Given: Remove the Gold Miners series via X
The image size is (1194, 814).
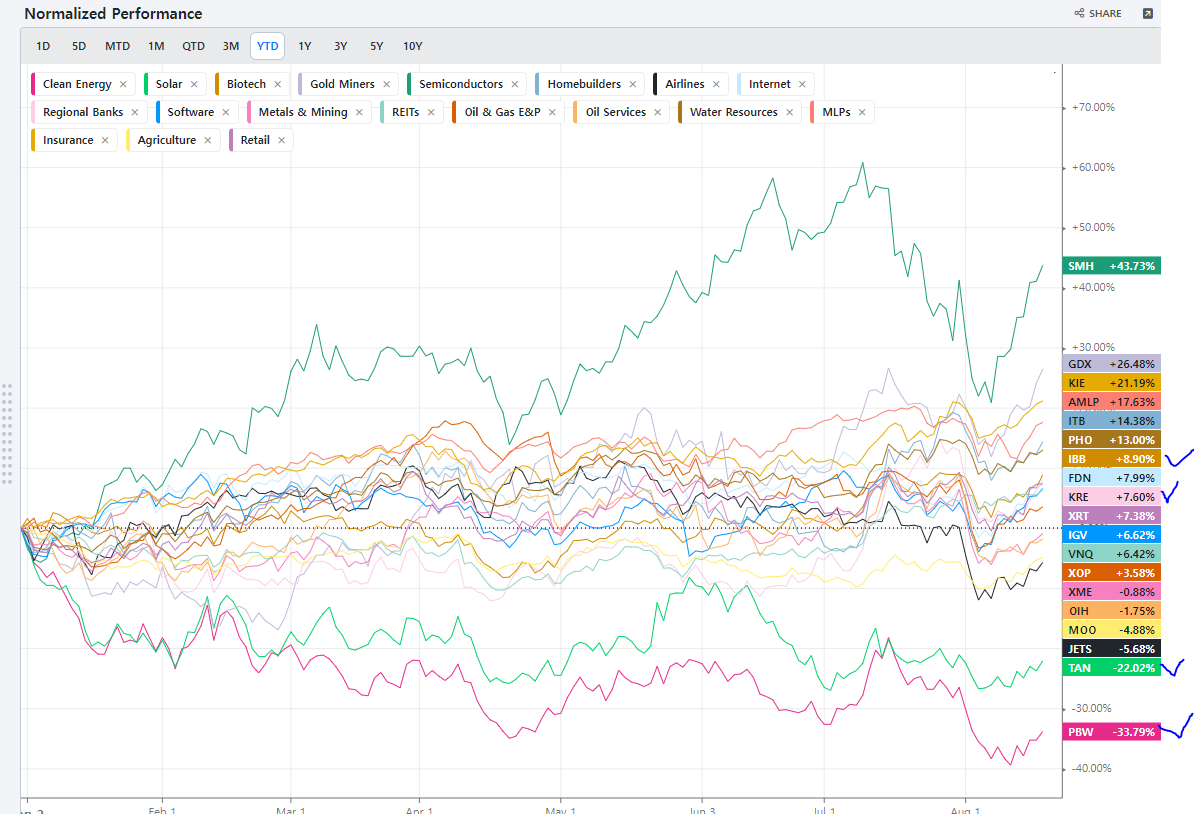Looking at the screenshot, I should 387,85.
